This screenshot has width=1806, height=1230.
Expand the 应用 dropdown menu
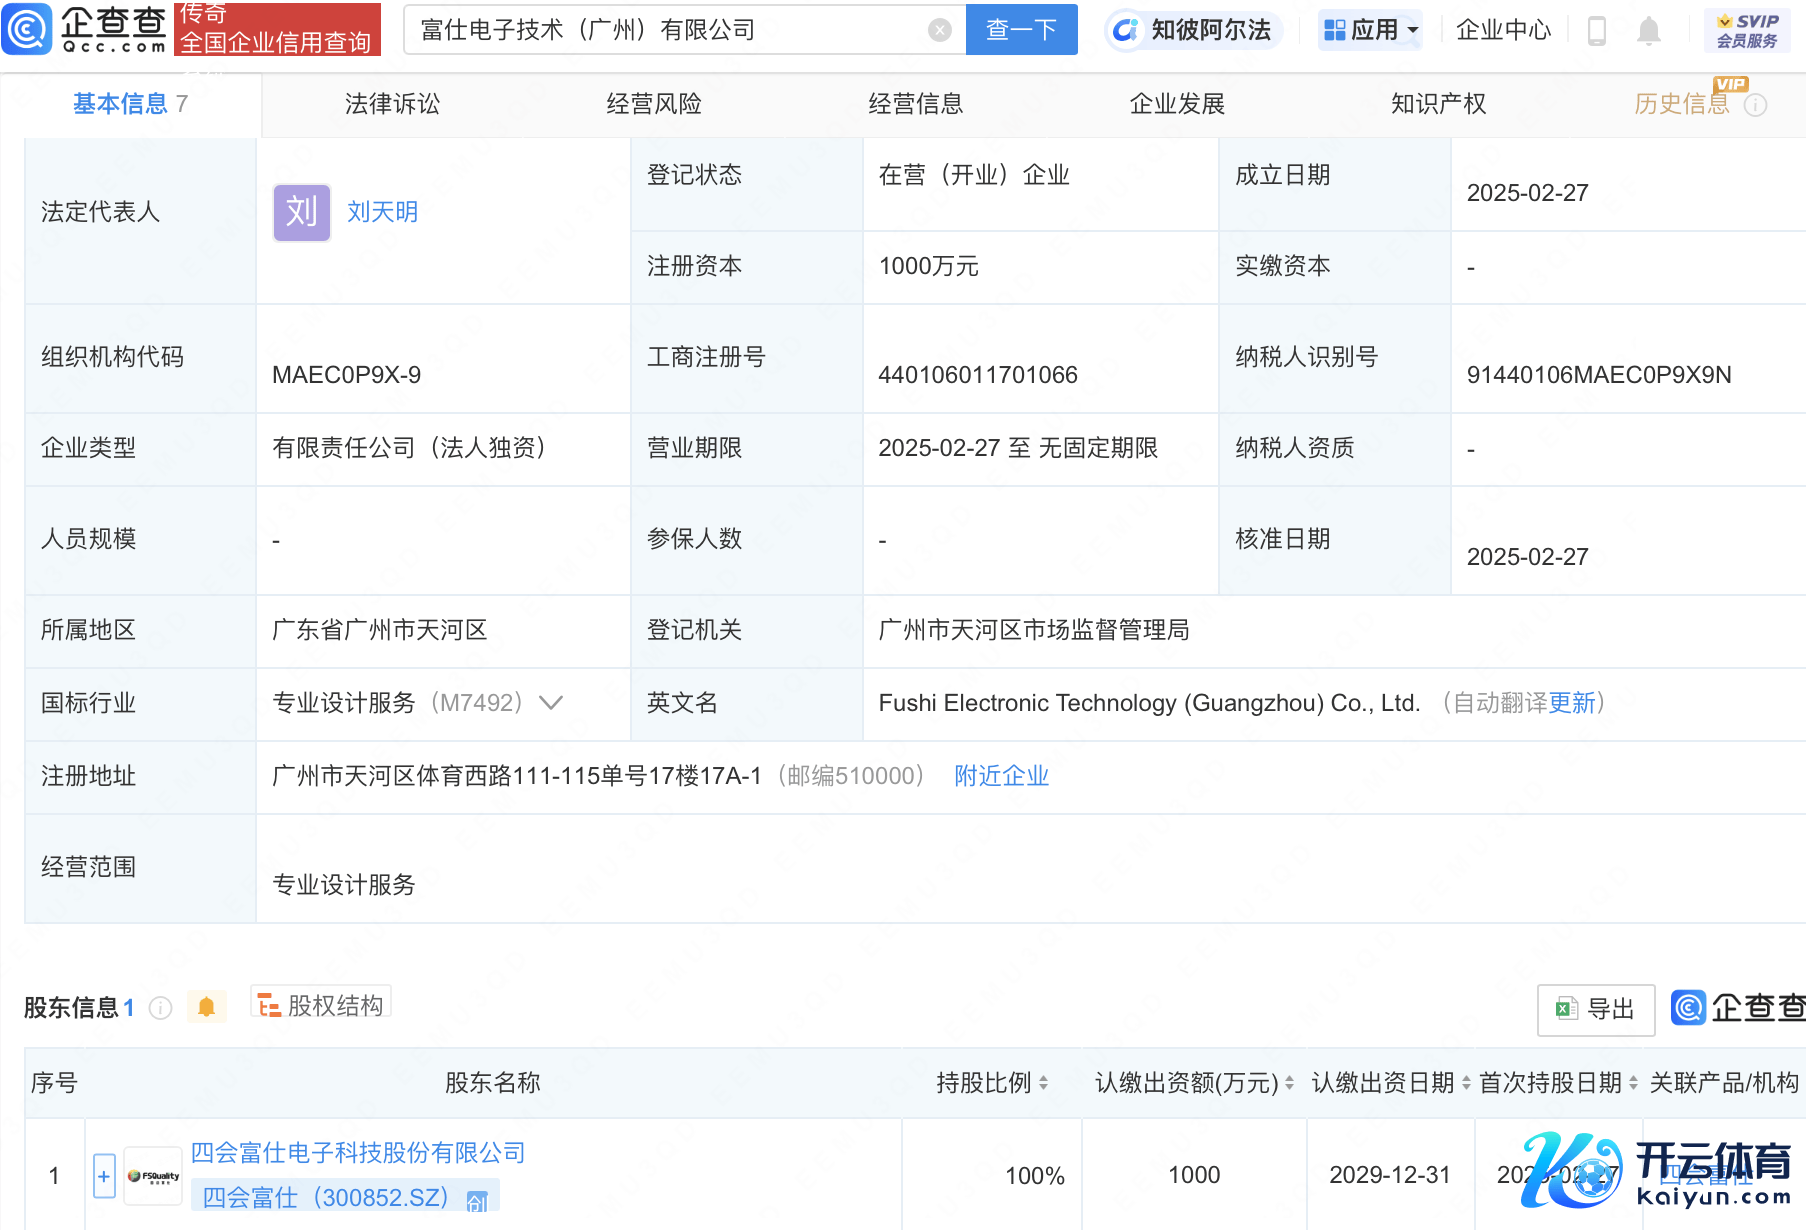(1371, 30)
